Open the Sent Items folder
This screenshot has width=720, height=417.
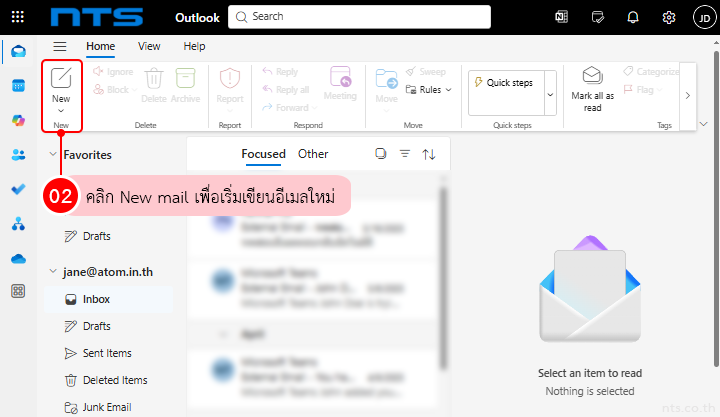pos(107,353)
